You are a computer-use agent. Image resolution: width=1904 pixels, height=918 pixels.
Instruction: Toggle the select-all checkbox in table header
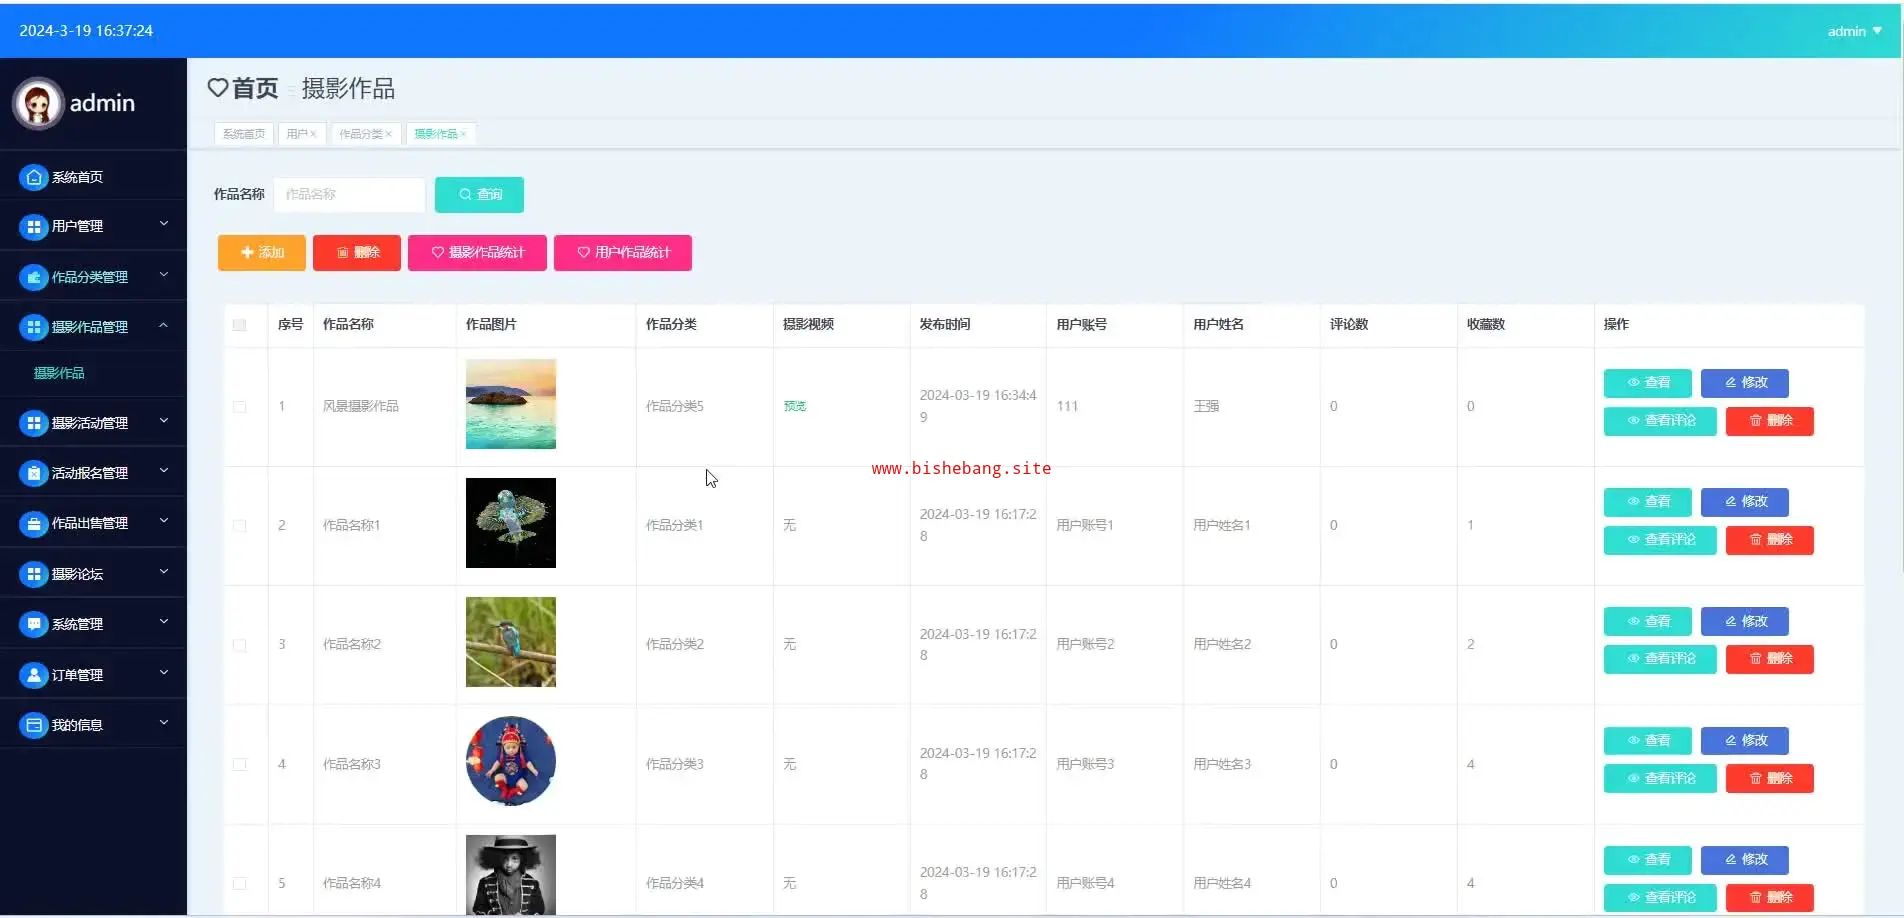(x=239, y=325)
